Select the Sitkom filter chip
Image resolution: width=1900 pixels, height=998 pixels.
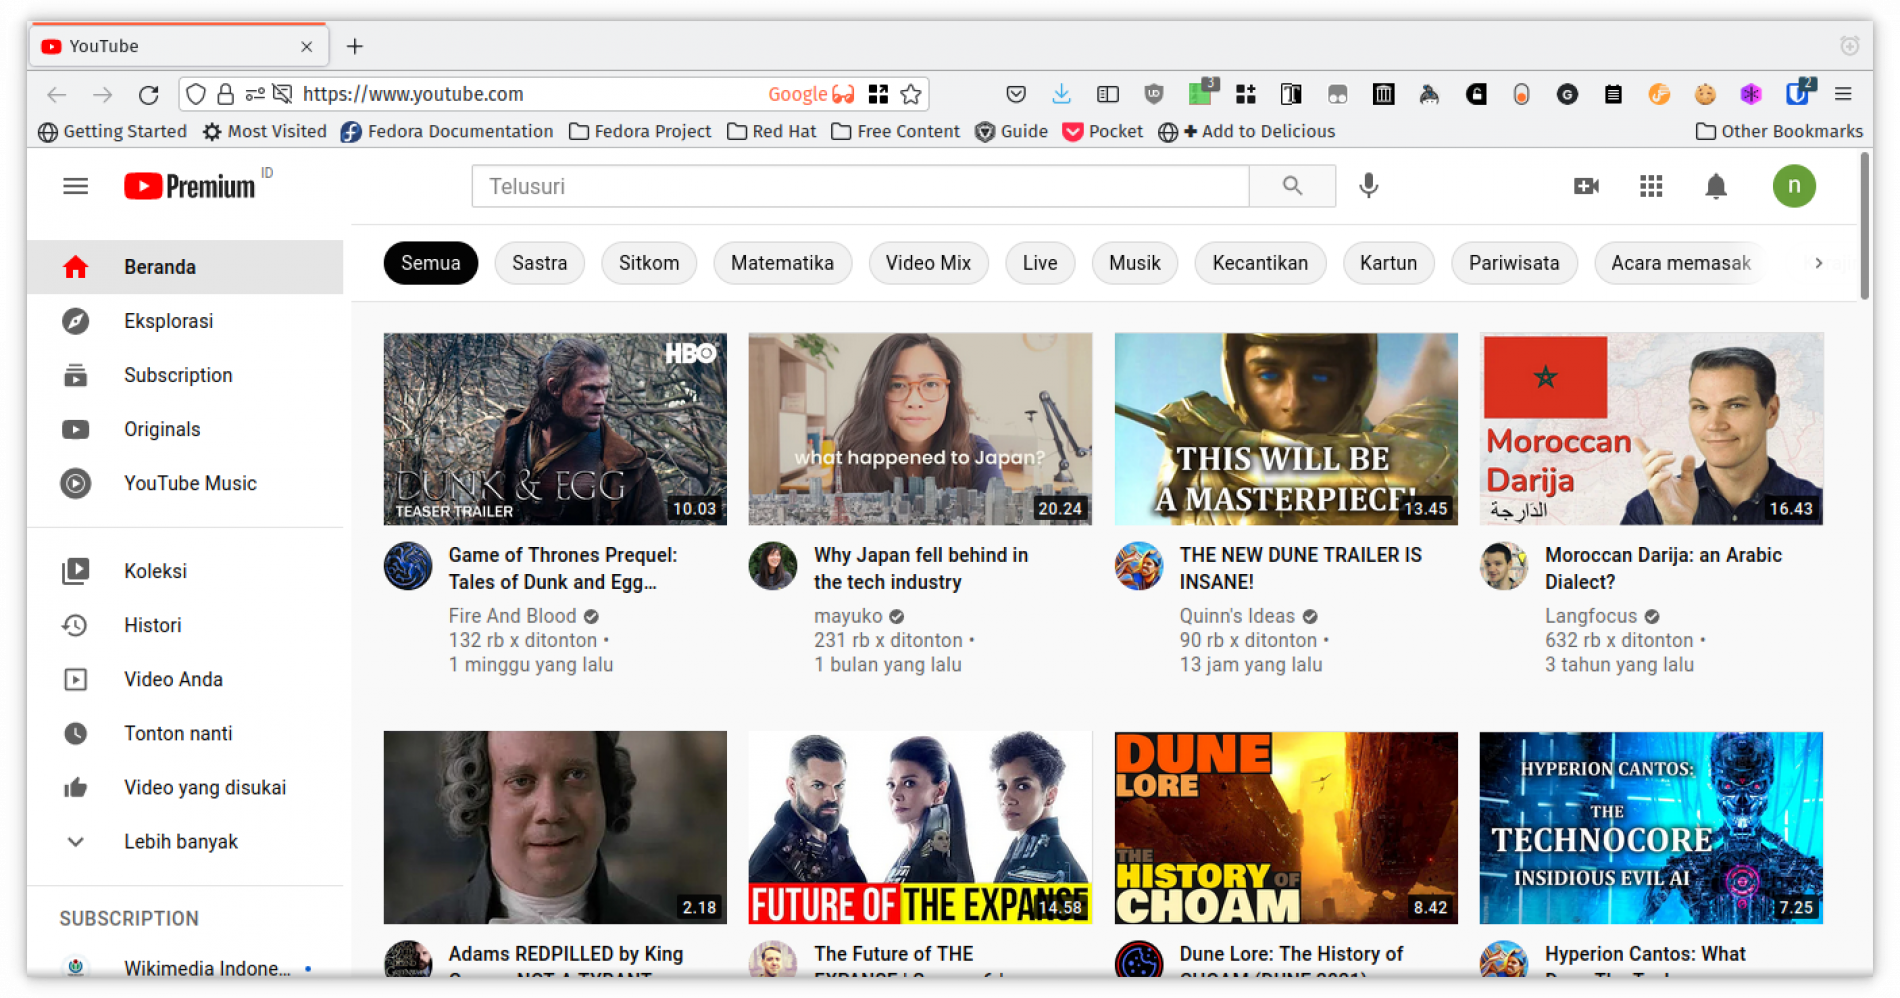pyautogui.click(x=648, y=263)
